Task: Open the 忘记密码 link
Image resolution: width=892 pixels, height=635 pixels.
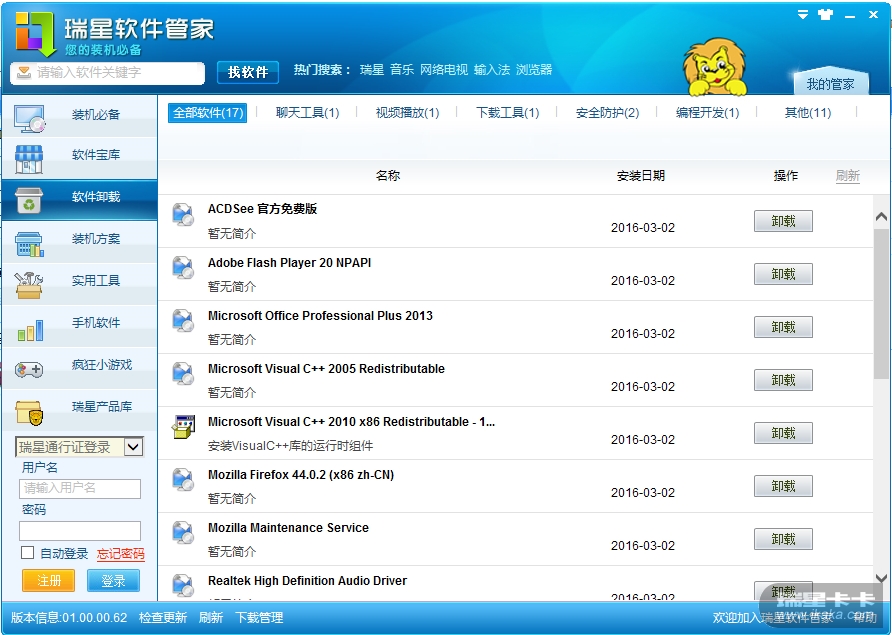Action: point(121,554)
